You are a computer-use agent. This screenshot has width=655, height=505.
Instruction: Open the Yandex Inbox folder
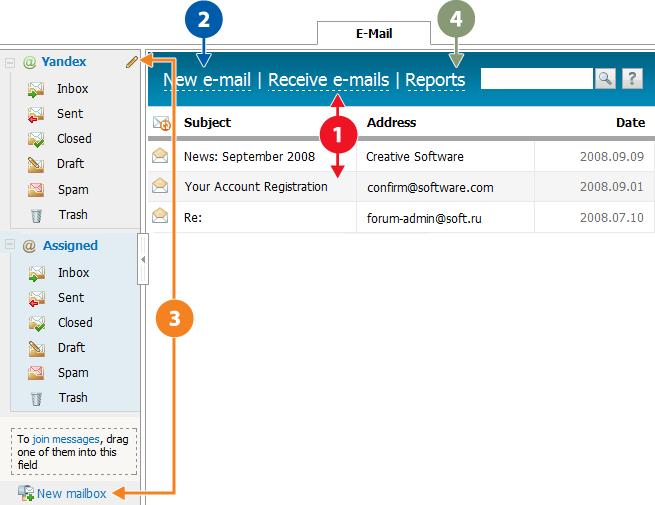click(x=72, y=89)
